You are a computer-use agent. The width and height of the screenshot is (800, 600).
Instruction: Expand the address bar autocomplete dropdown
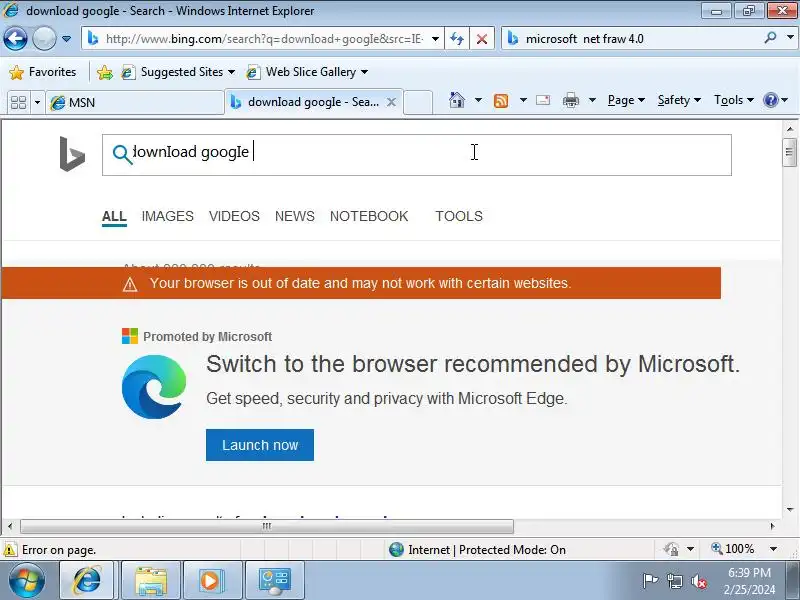coord(435,39)
